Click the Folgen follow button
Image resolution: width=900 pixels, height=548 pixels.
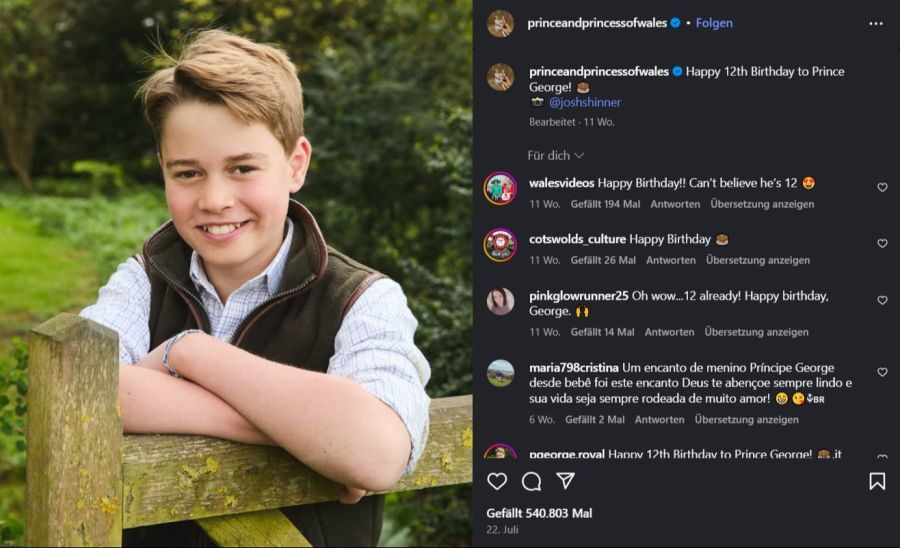[714, 23]
